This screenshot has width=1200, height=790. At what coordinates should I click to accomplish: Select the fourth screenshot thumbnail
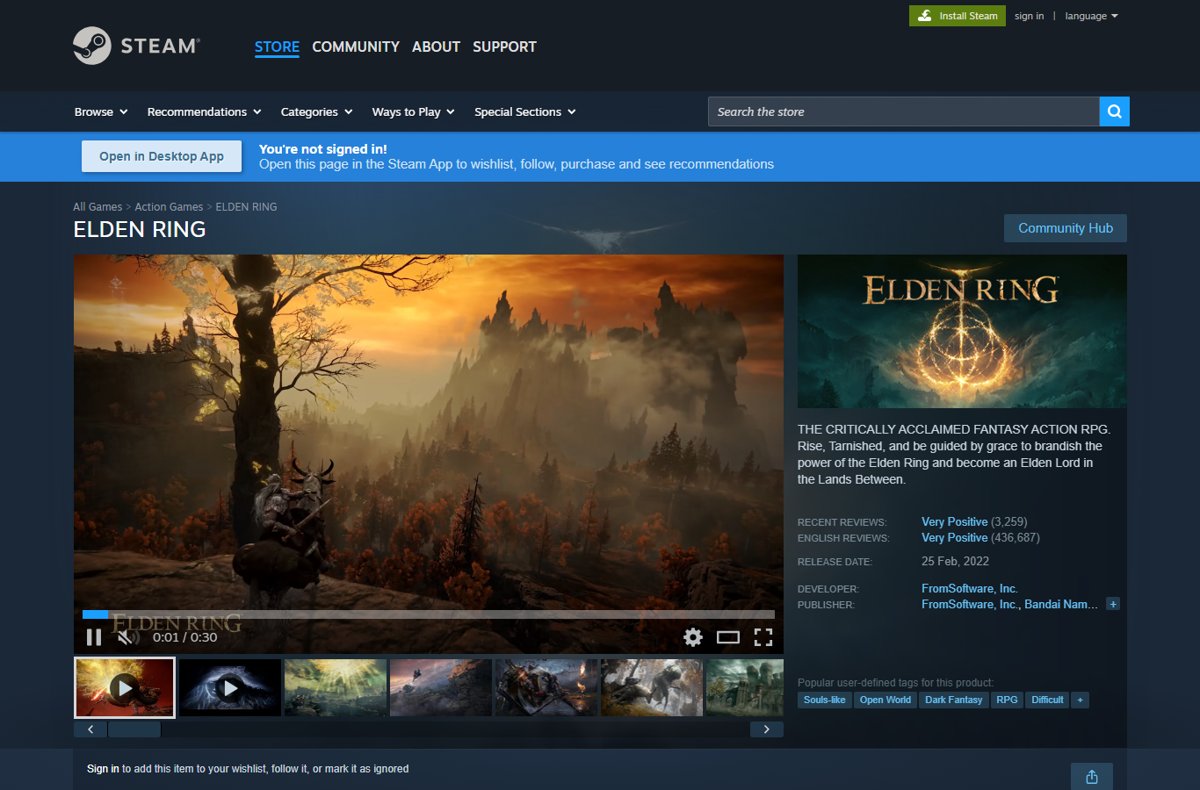click(x=441, y=687)
